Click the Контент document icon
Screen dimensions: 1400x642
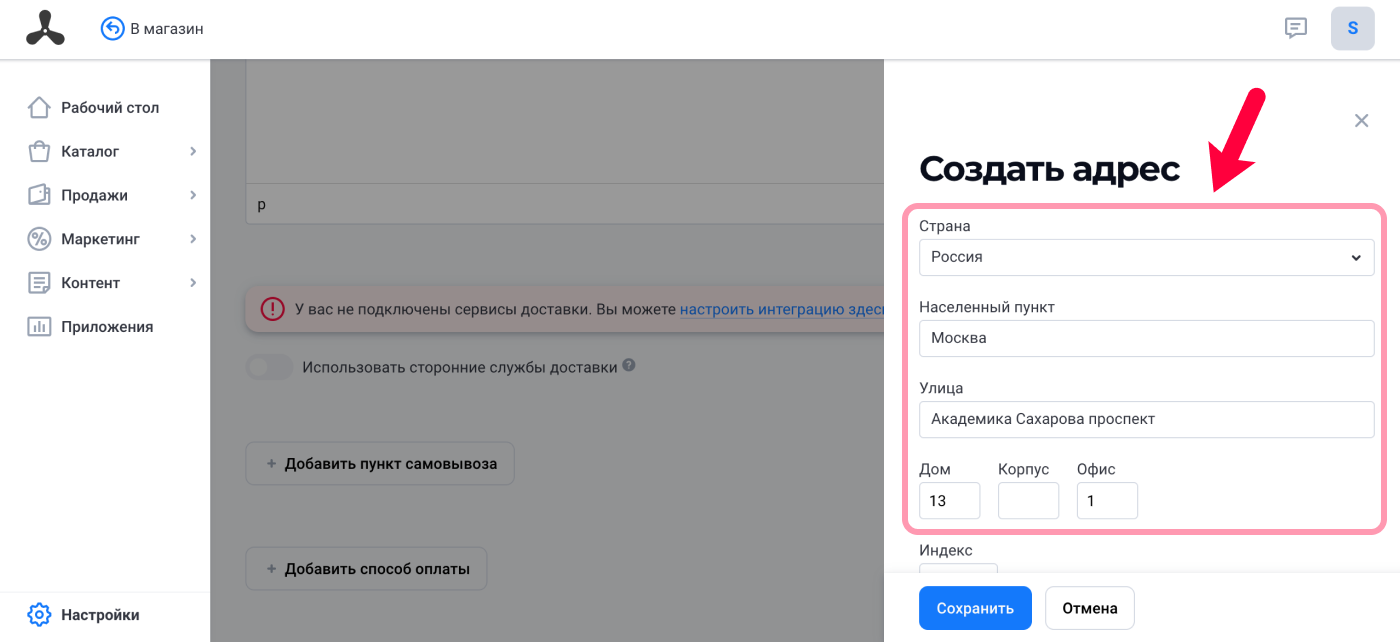coord(39,283)
